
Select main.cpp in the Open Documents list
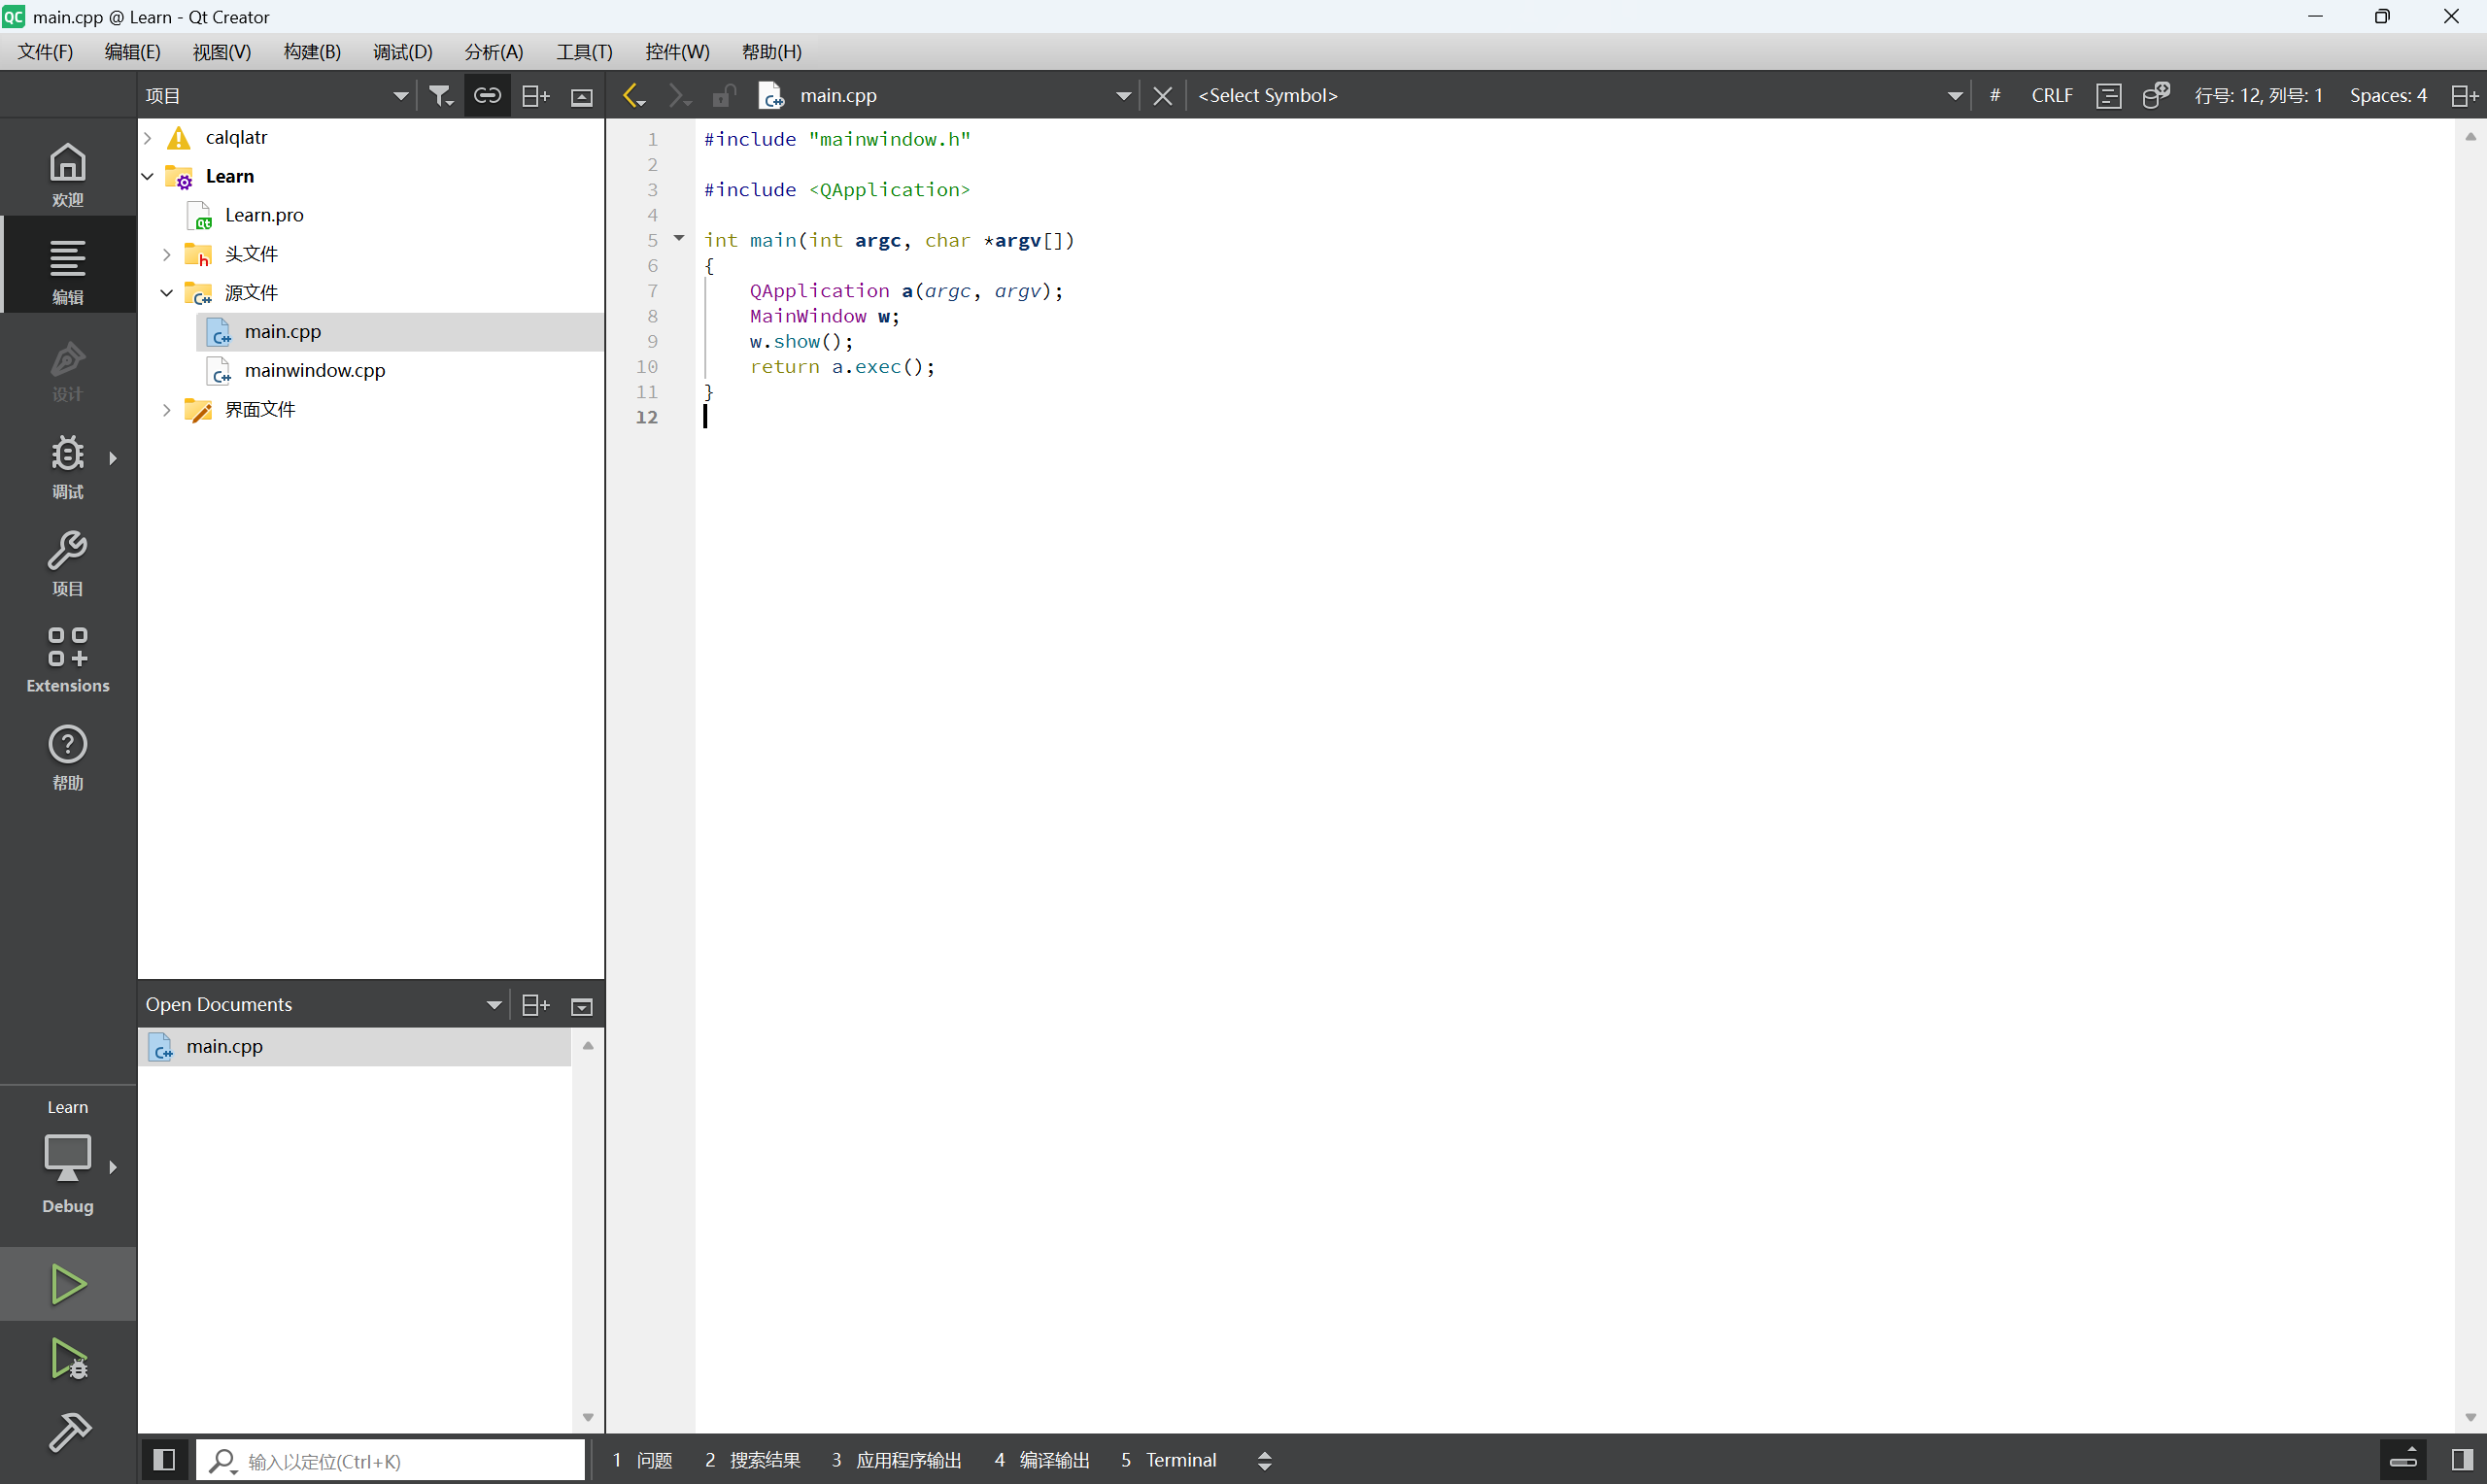pyautogui.click(x=355, y=1046)
